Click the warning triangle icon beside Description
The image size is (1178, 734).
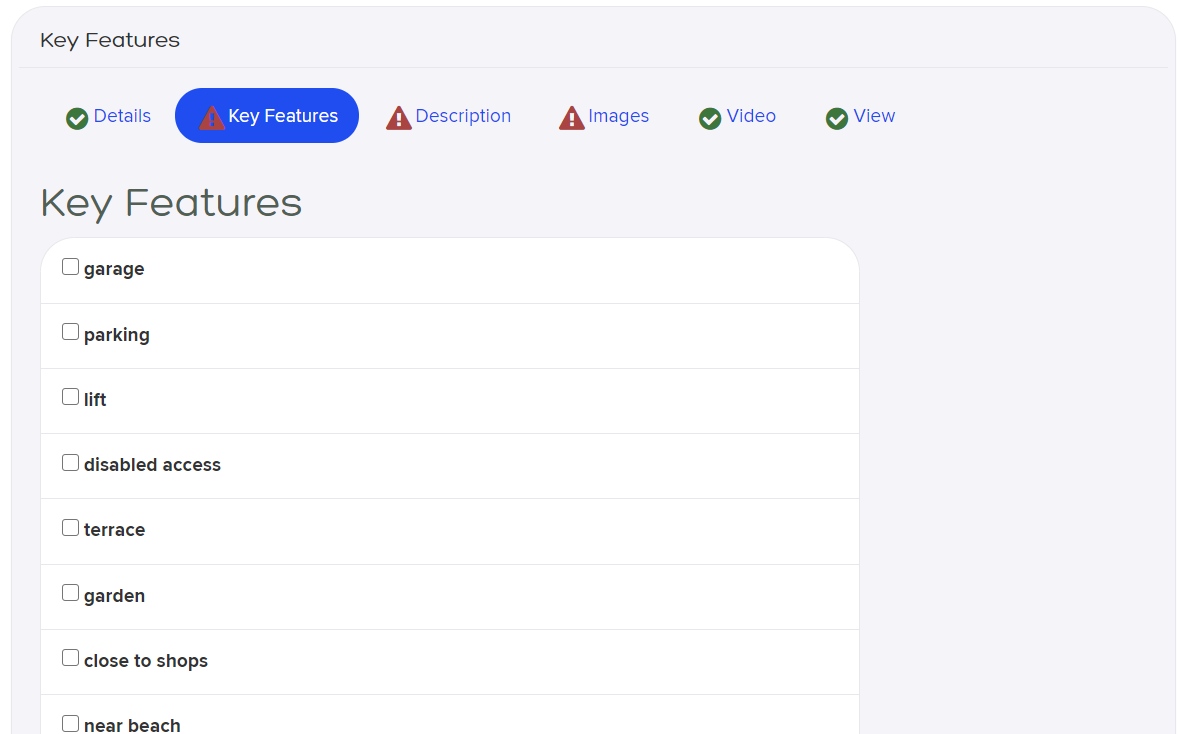point(398,117)
